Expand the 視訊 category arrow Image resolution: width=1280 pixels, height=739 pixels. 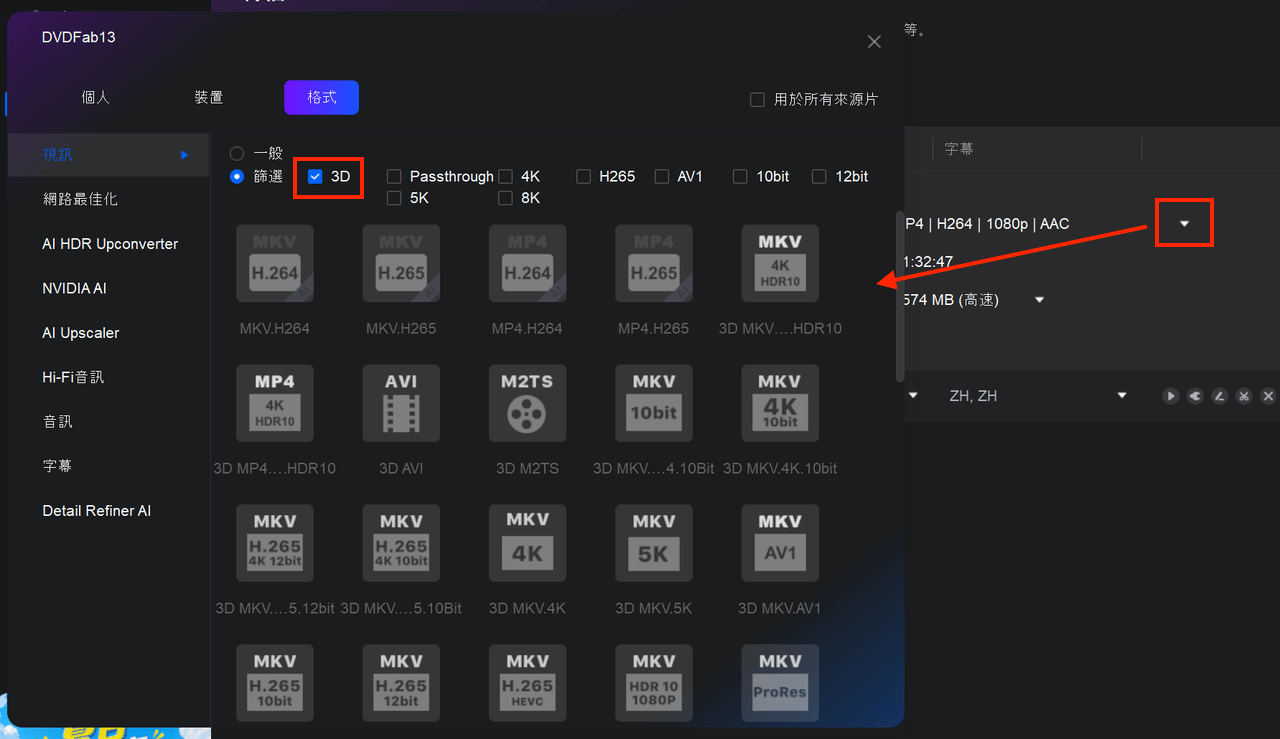(184, 155)
